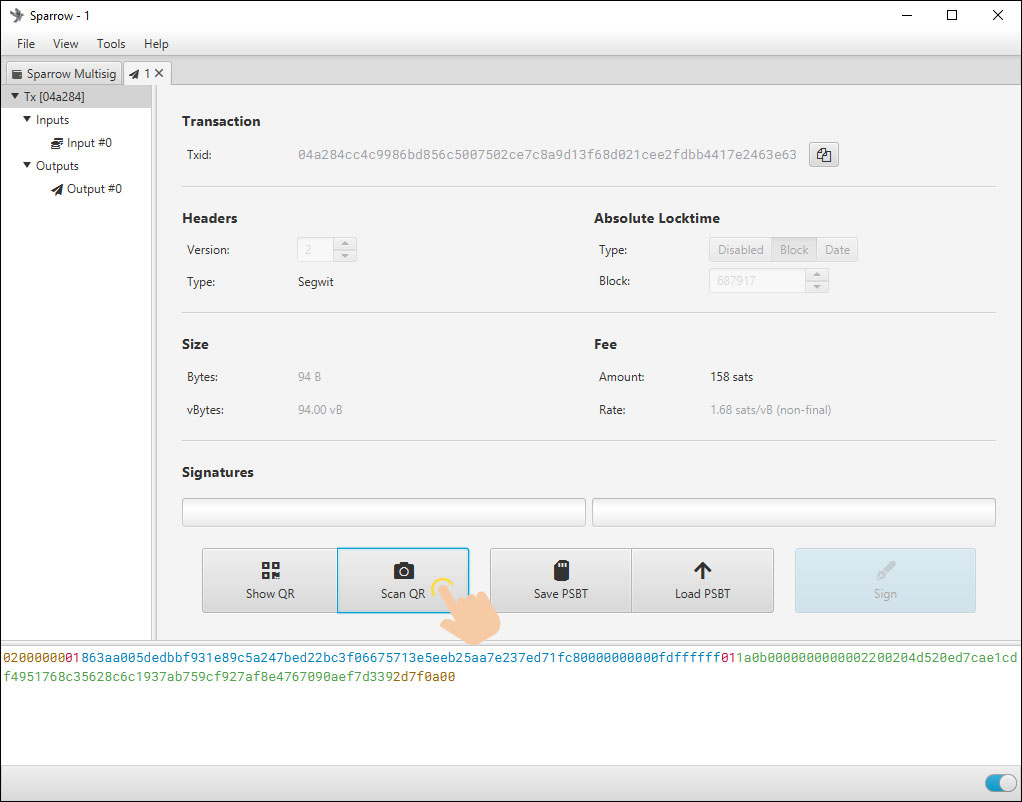Screen dimensions: 1022x802
Task: Set locktime type to Disabled
Action: coord(740,250)
